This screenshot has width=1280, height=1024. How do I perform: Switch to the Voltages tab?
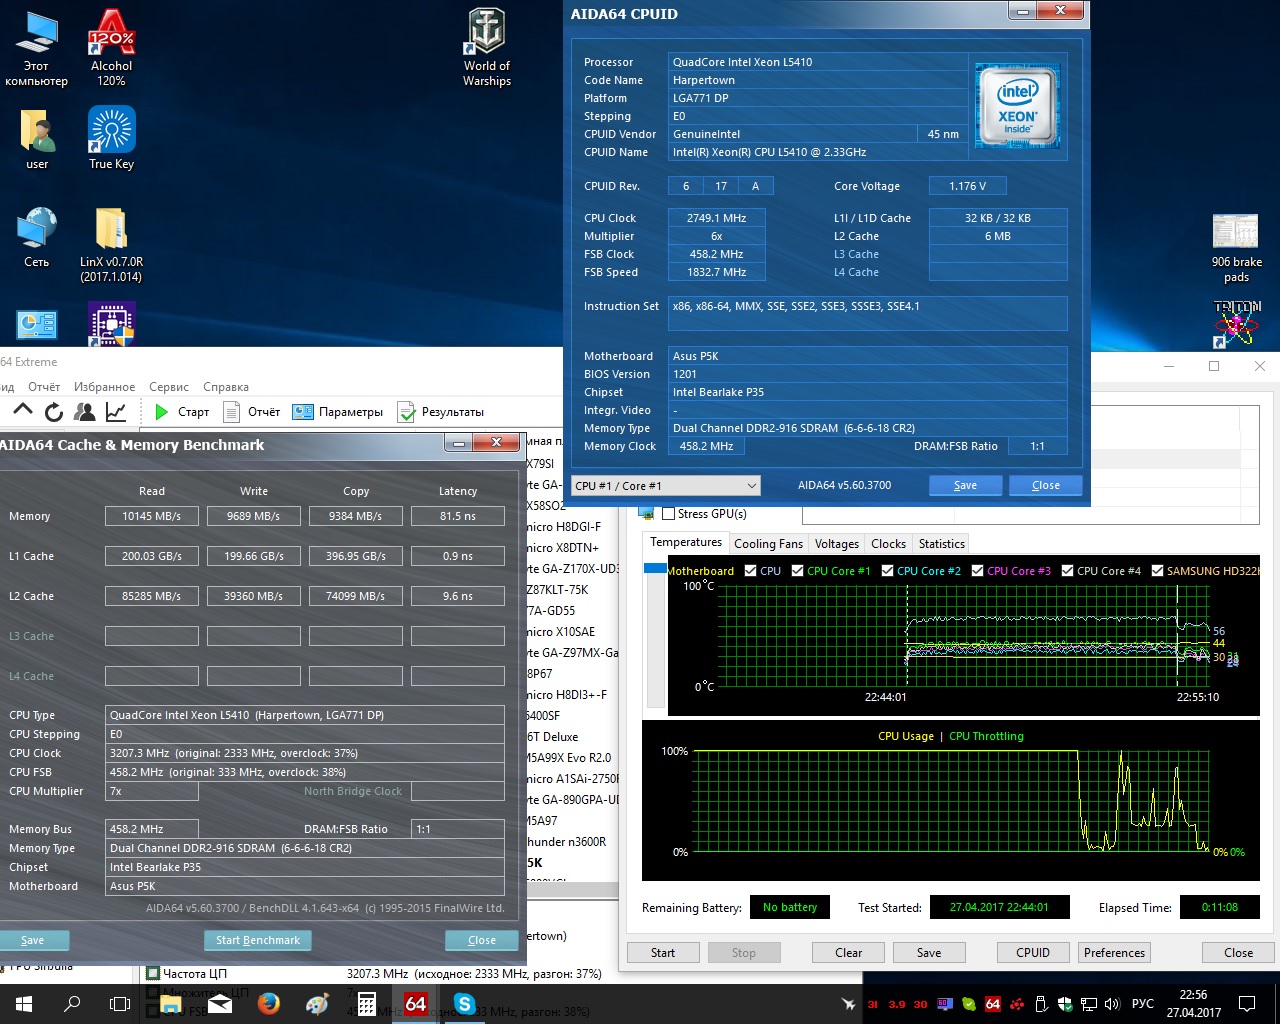[837, 544]
